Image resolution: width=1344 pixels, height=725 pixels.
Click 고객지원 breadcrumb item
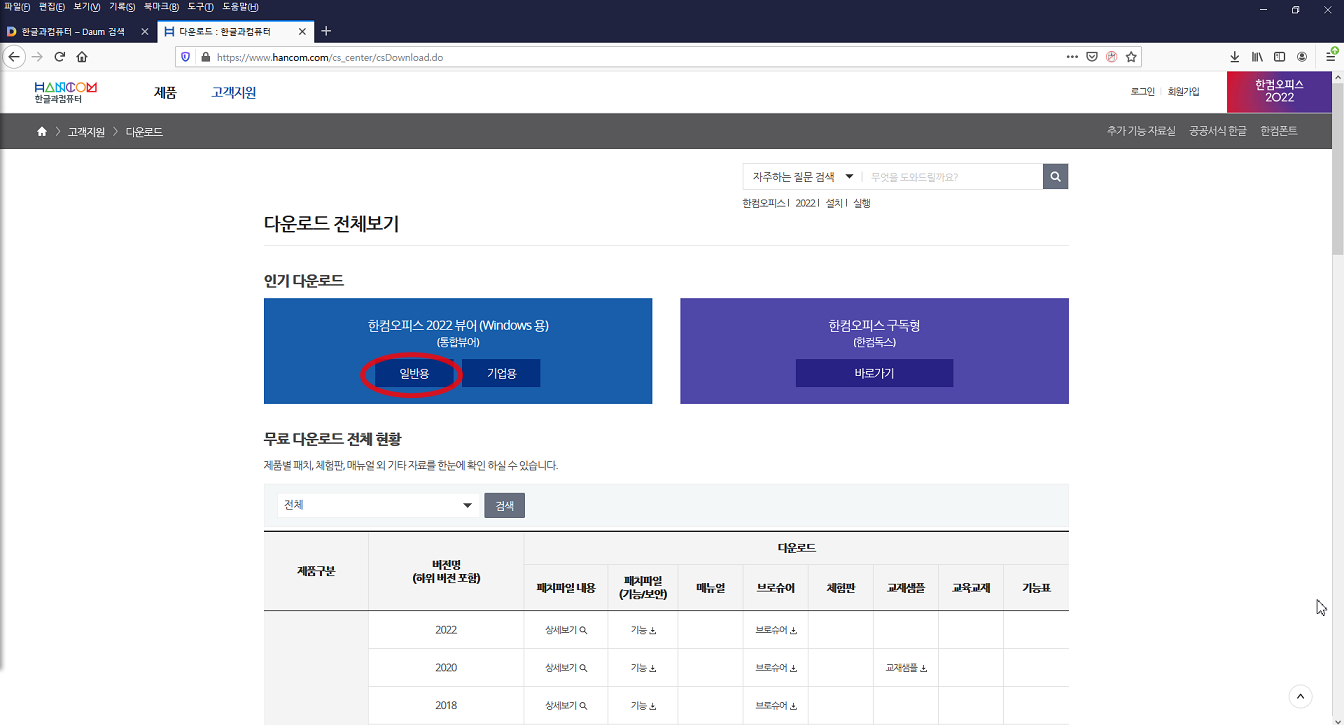[86, 132]
